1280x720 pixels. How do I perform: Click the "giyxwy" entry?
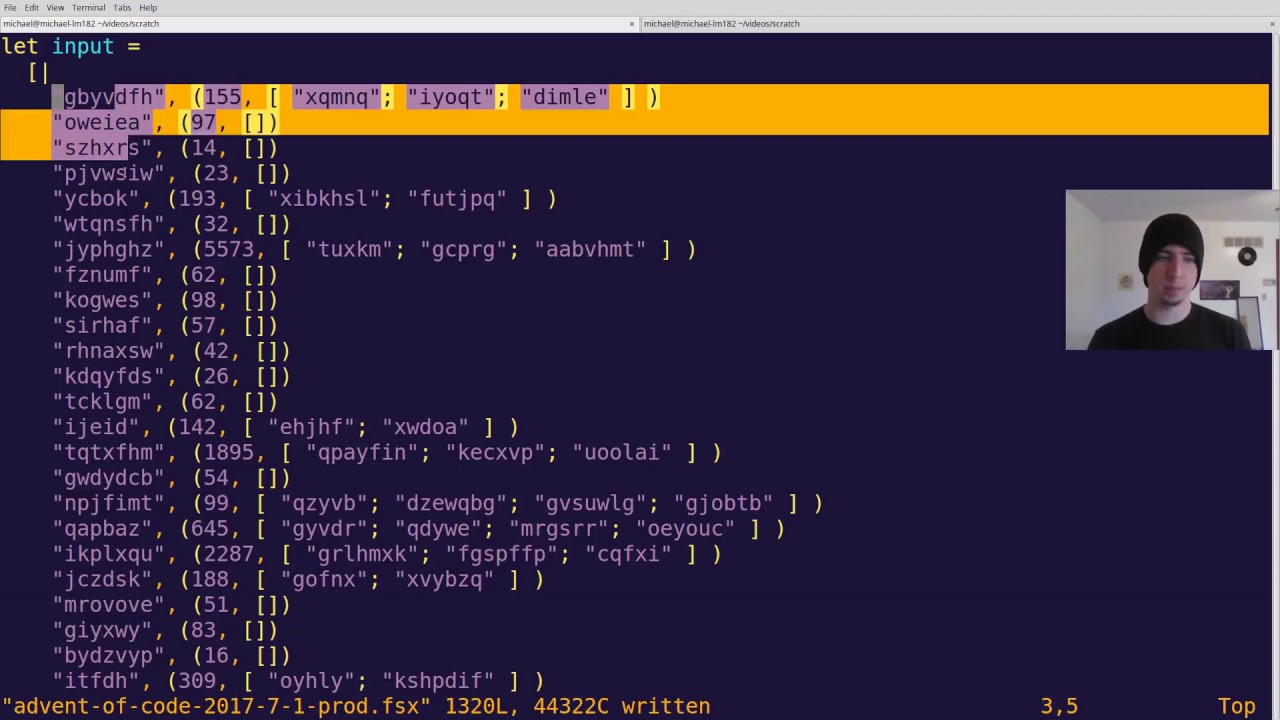pos(165,630)
